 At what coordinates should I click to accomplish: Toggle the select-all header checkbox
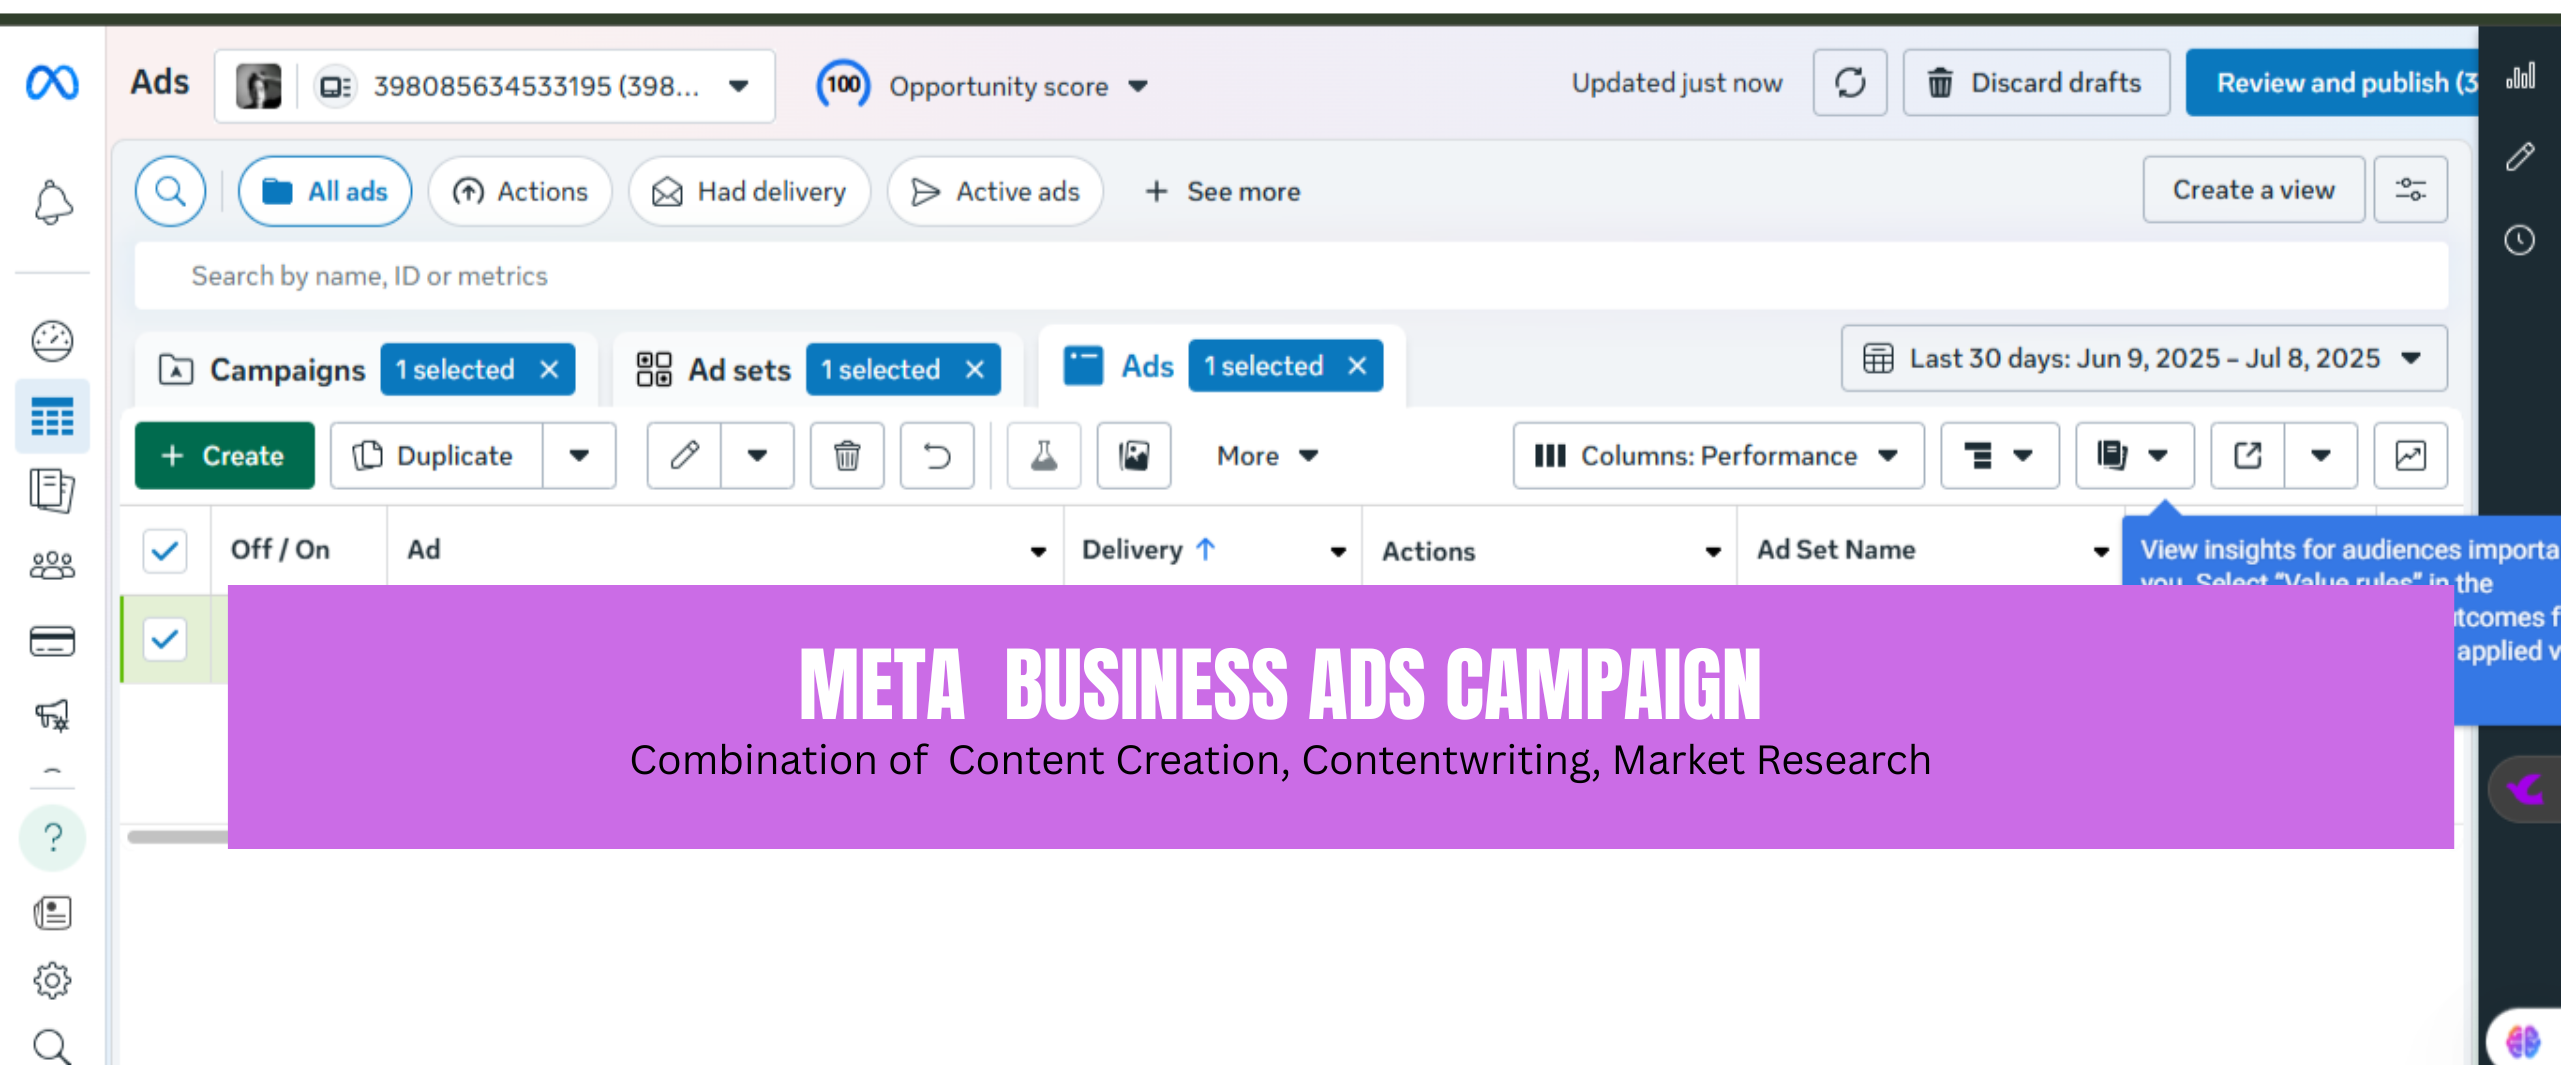coord(165,550)
